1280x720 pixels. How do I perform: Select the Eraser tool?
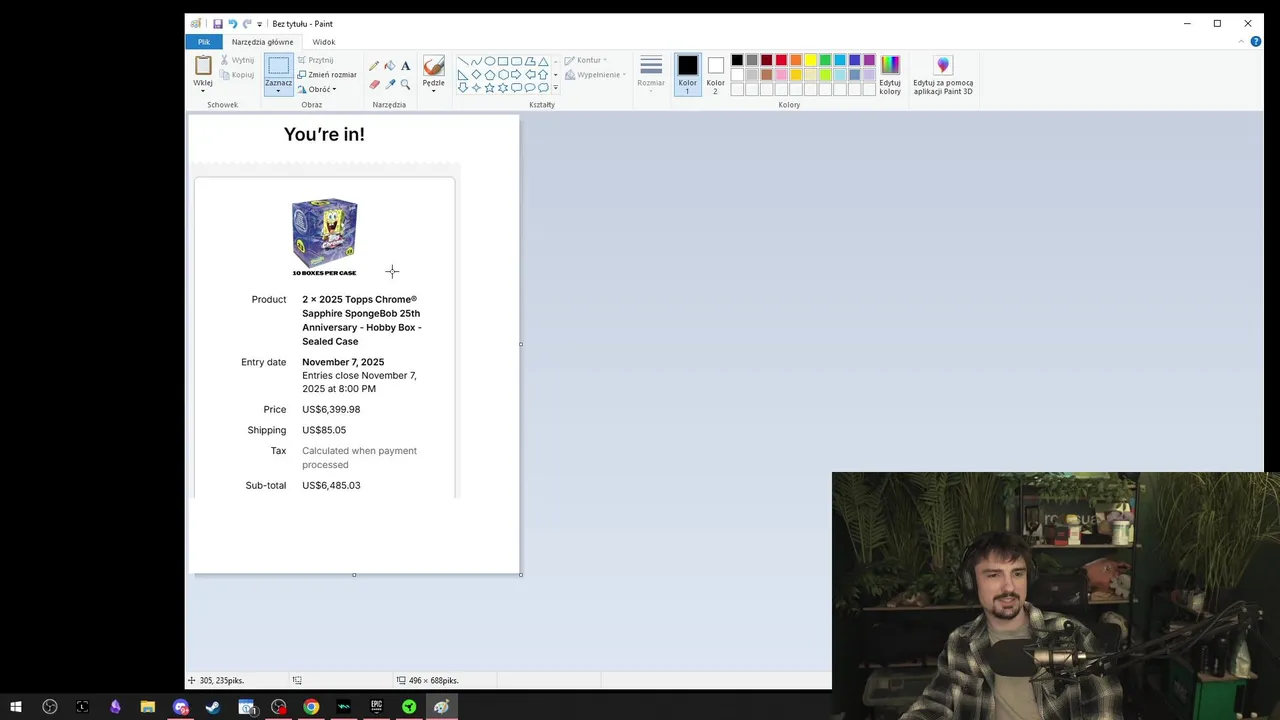[x=374, y=84]
